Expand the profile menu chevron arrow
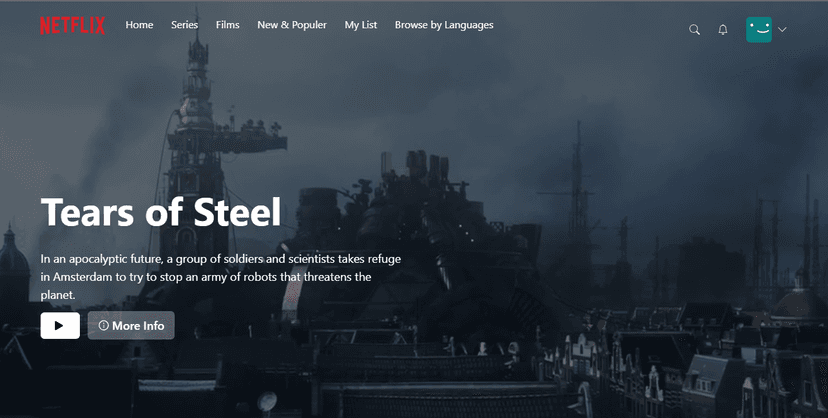Viewport: 828px width, 418px height. [782, 30]
